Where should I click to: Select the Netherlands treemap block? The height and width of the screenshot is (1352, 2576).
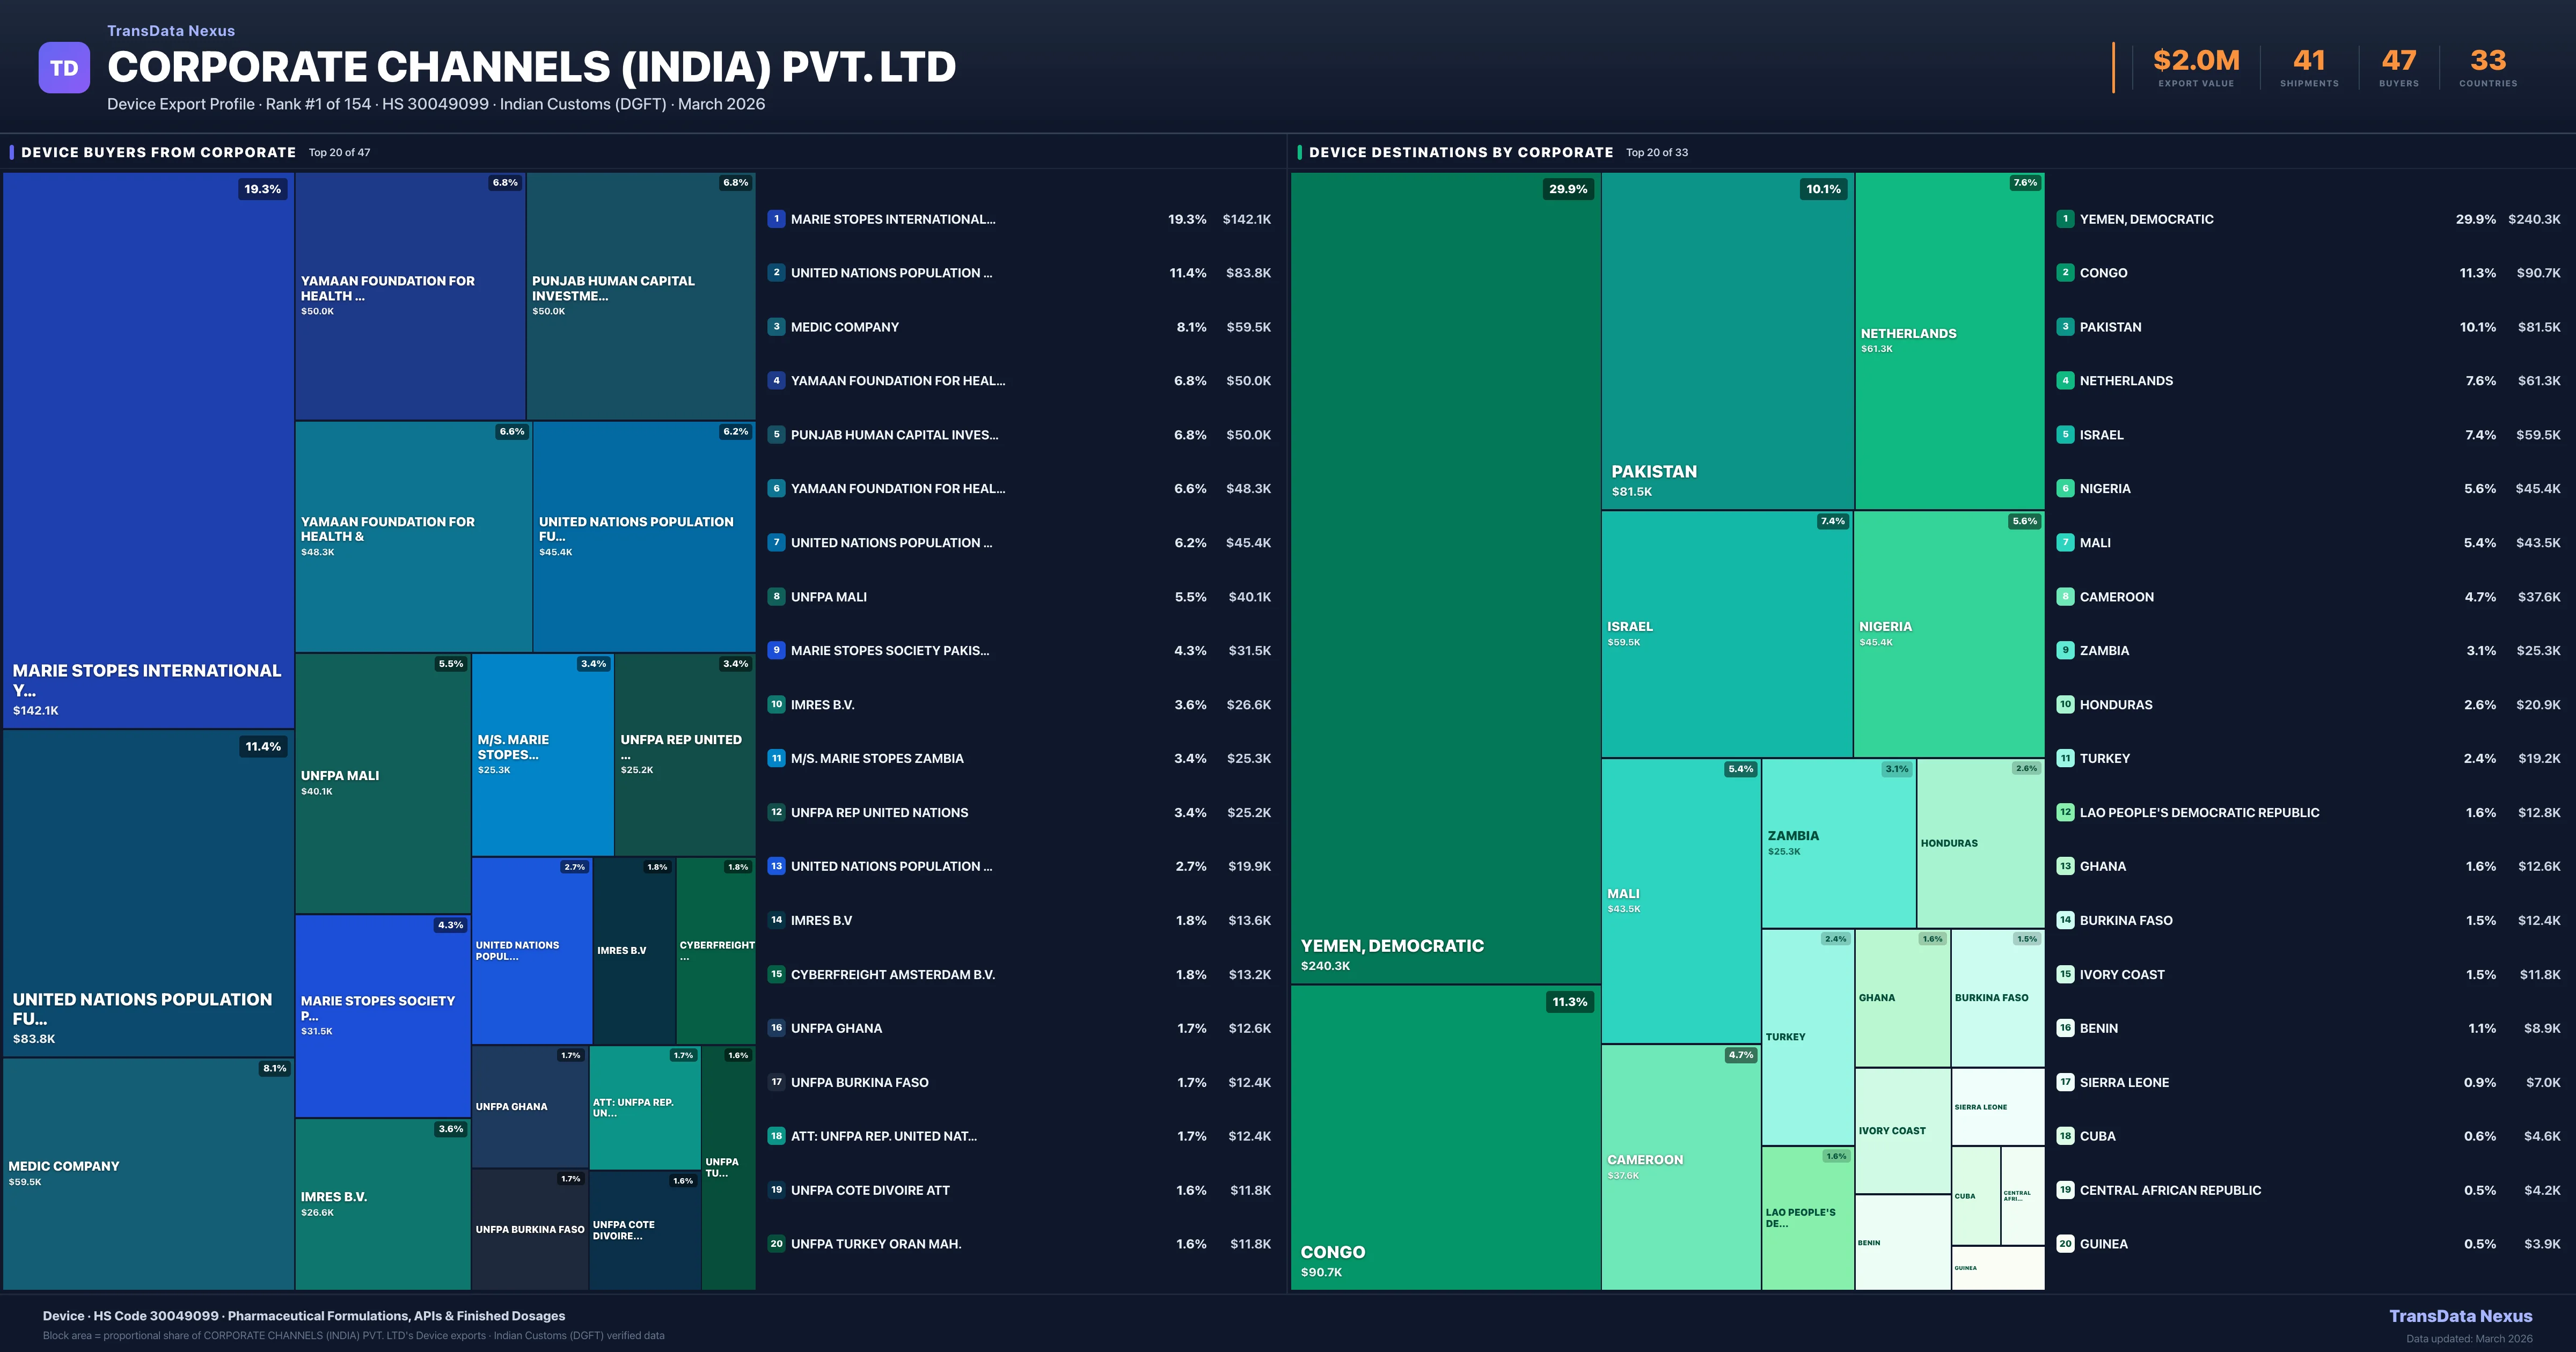pyautogui.click(x=1949, y=340)
